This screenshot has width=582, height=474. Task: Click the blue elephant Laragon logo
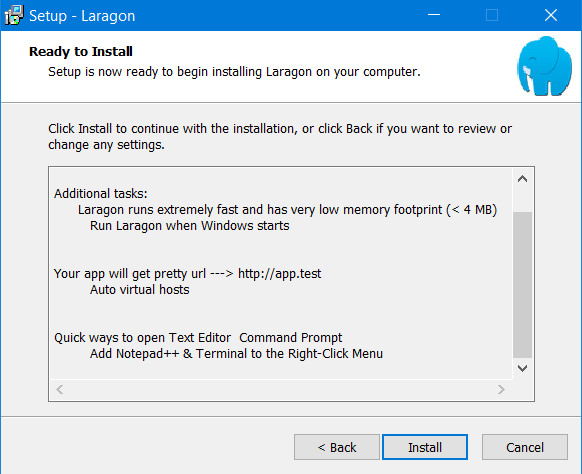coord(545,66)
